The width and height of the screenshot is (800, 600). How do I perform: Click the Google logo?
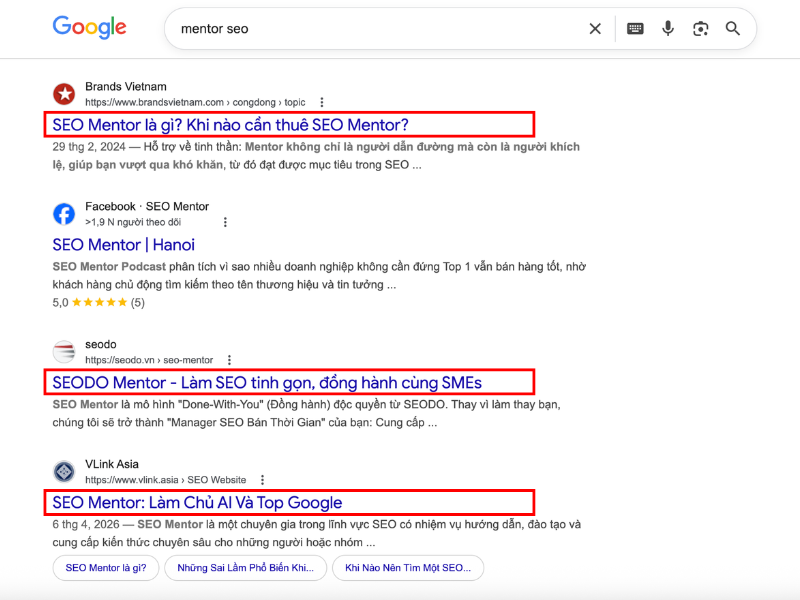pyautogui.click(x=89, y=28)
